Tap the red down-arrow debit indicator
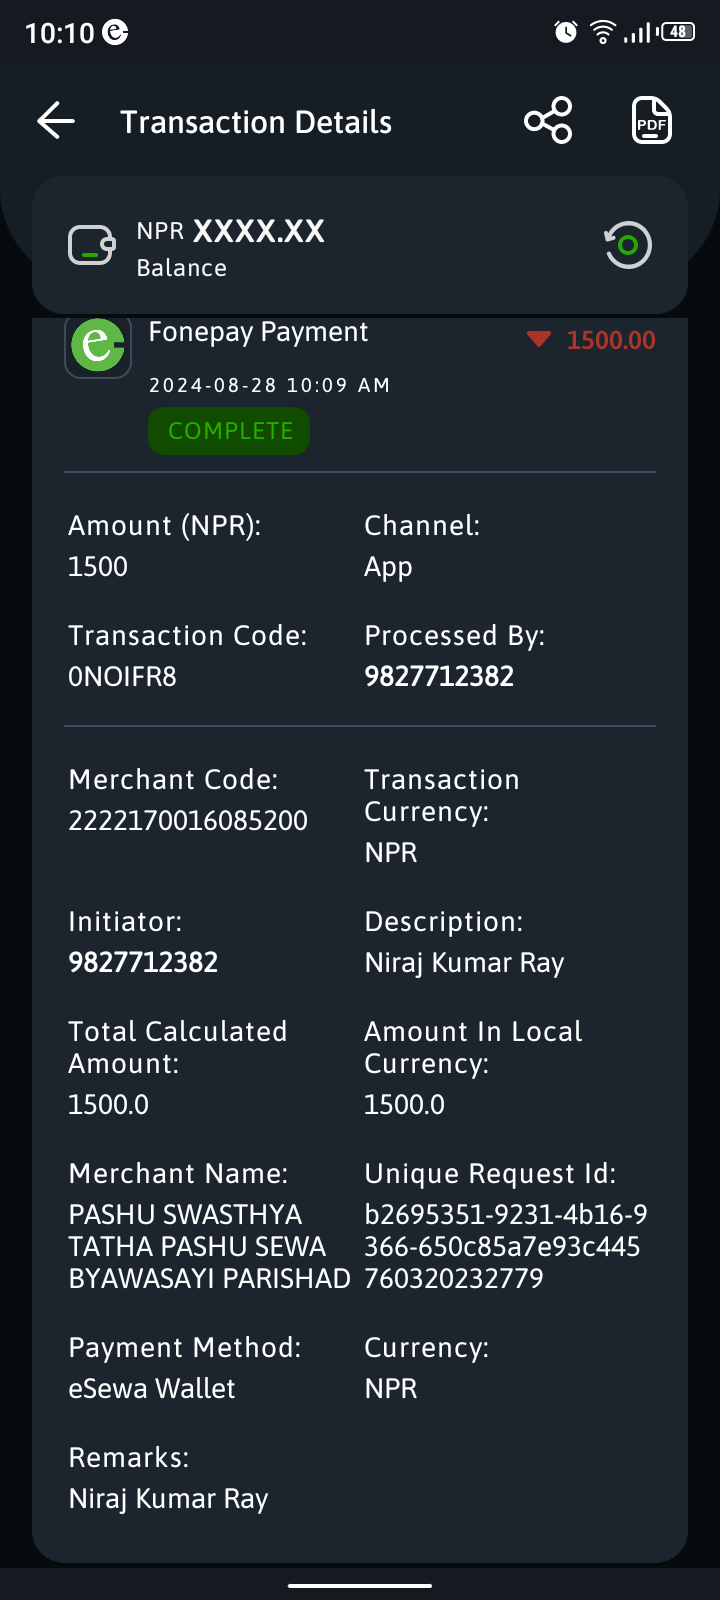The height and width of the screenshot is (1600, 720). point(539,340)
